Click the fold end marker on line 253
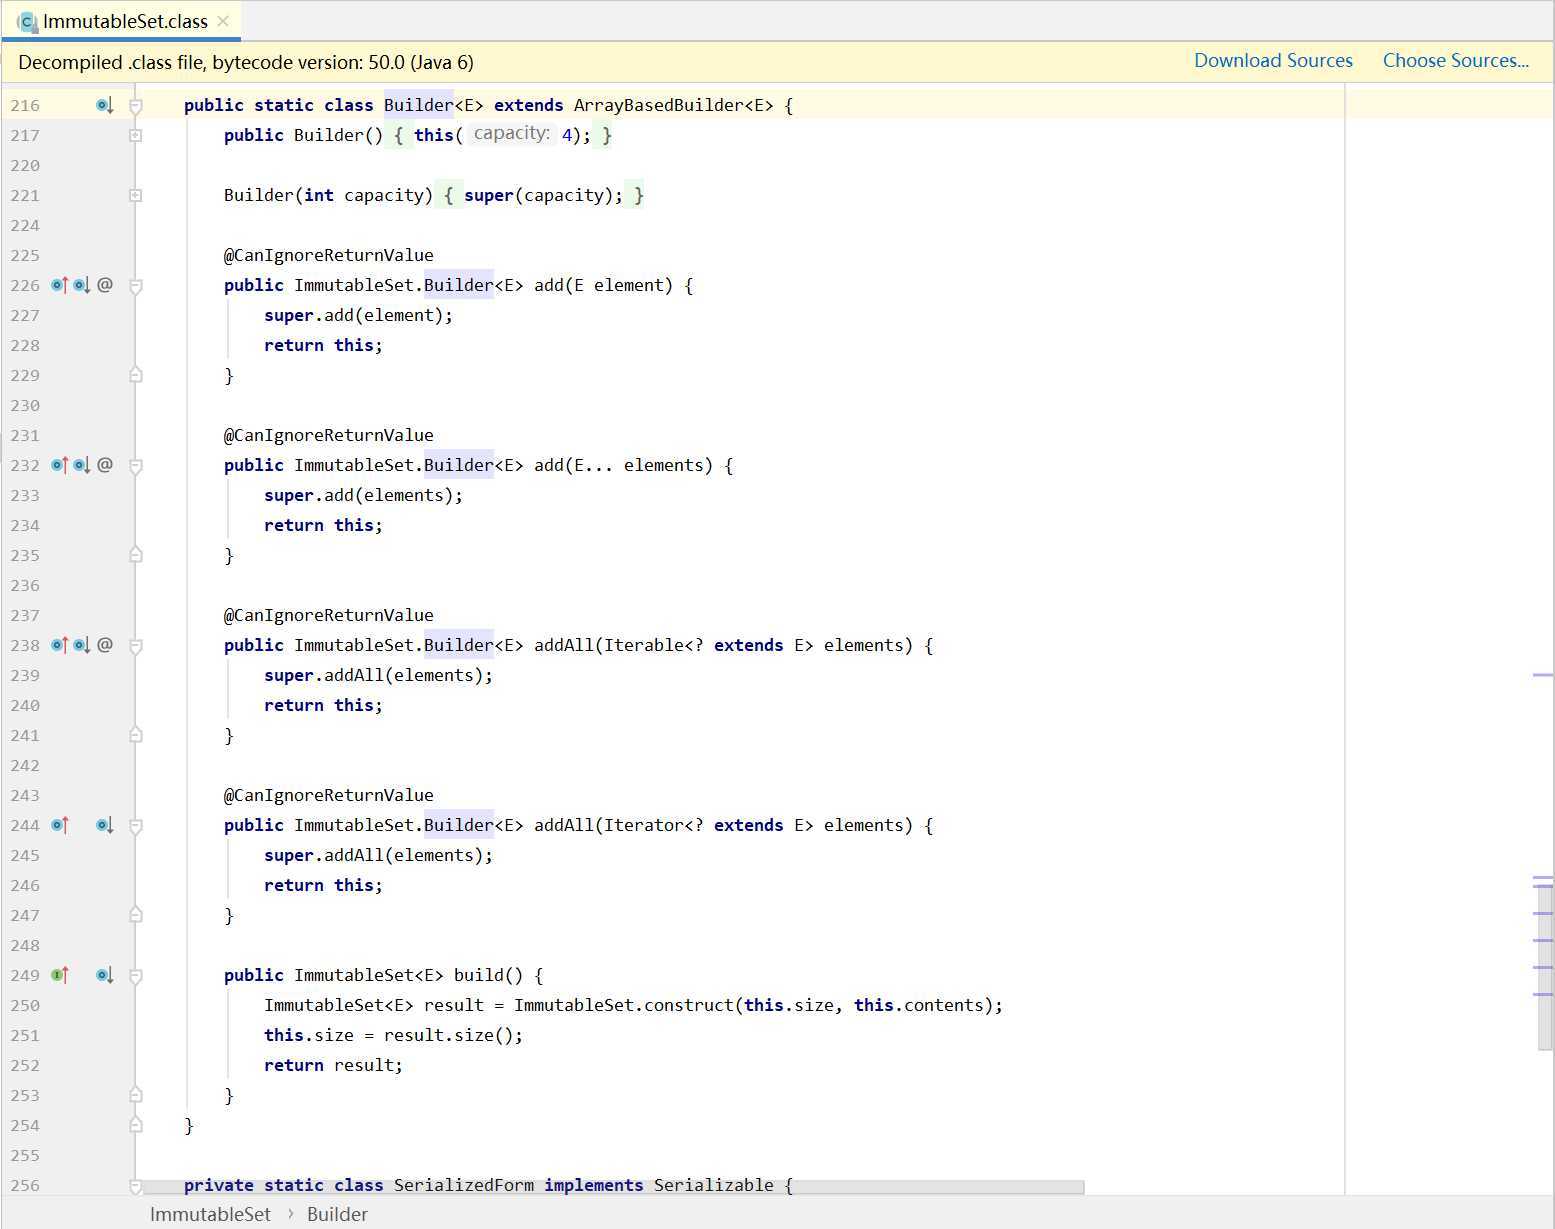The width and height of the screenshot is (1555, 1229). coord(136,1095)
